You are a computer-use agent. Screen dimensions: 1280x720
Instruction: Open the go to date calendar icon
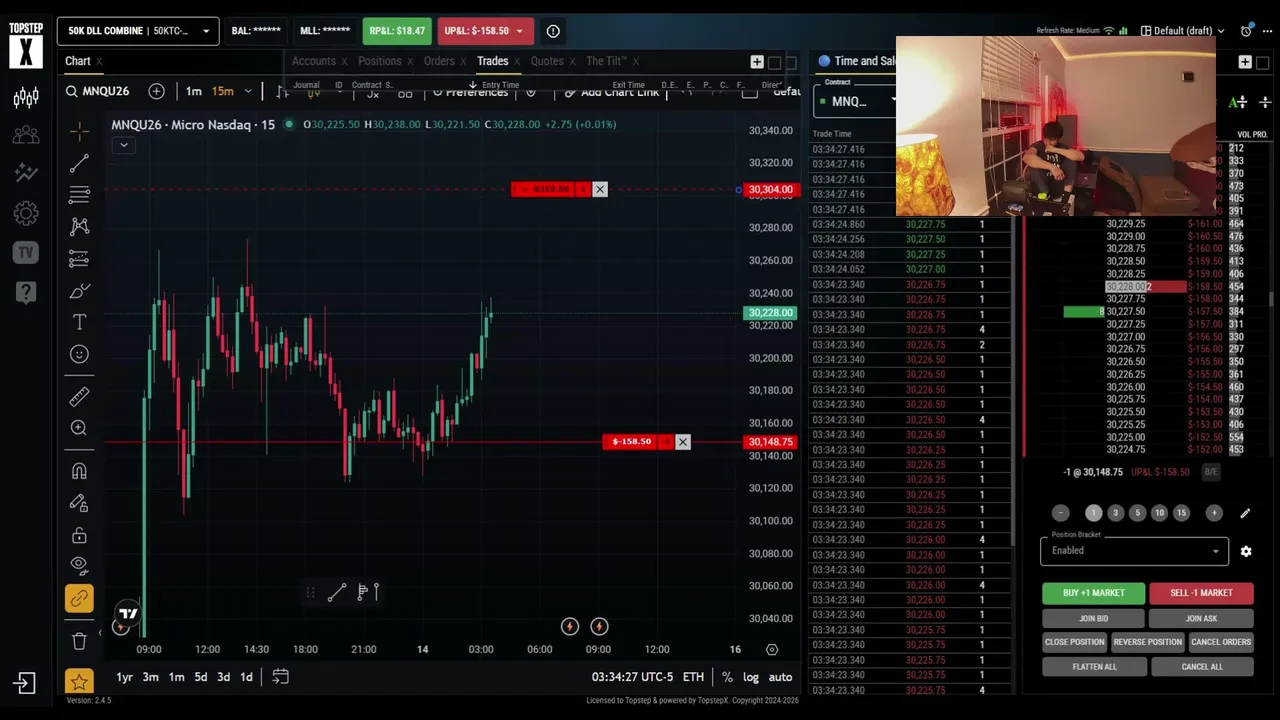(281, 677)
